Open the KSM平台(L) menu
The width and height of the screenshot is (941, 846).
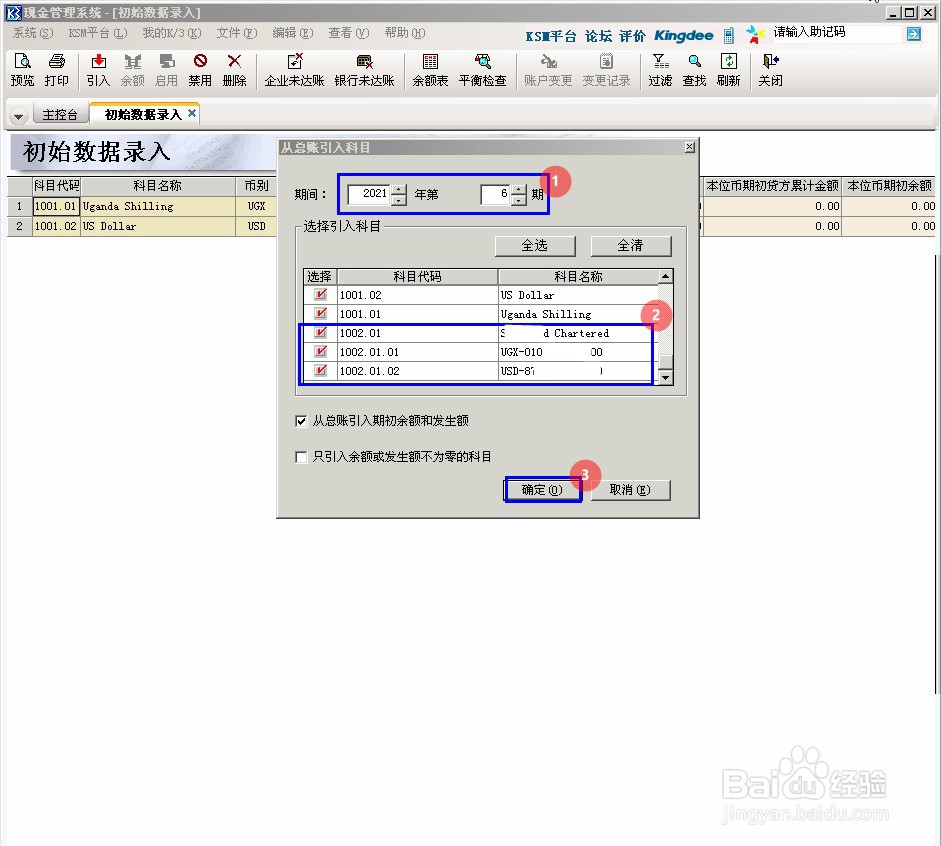(98, 33)
